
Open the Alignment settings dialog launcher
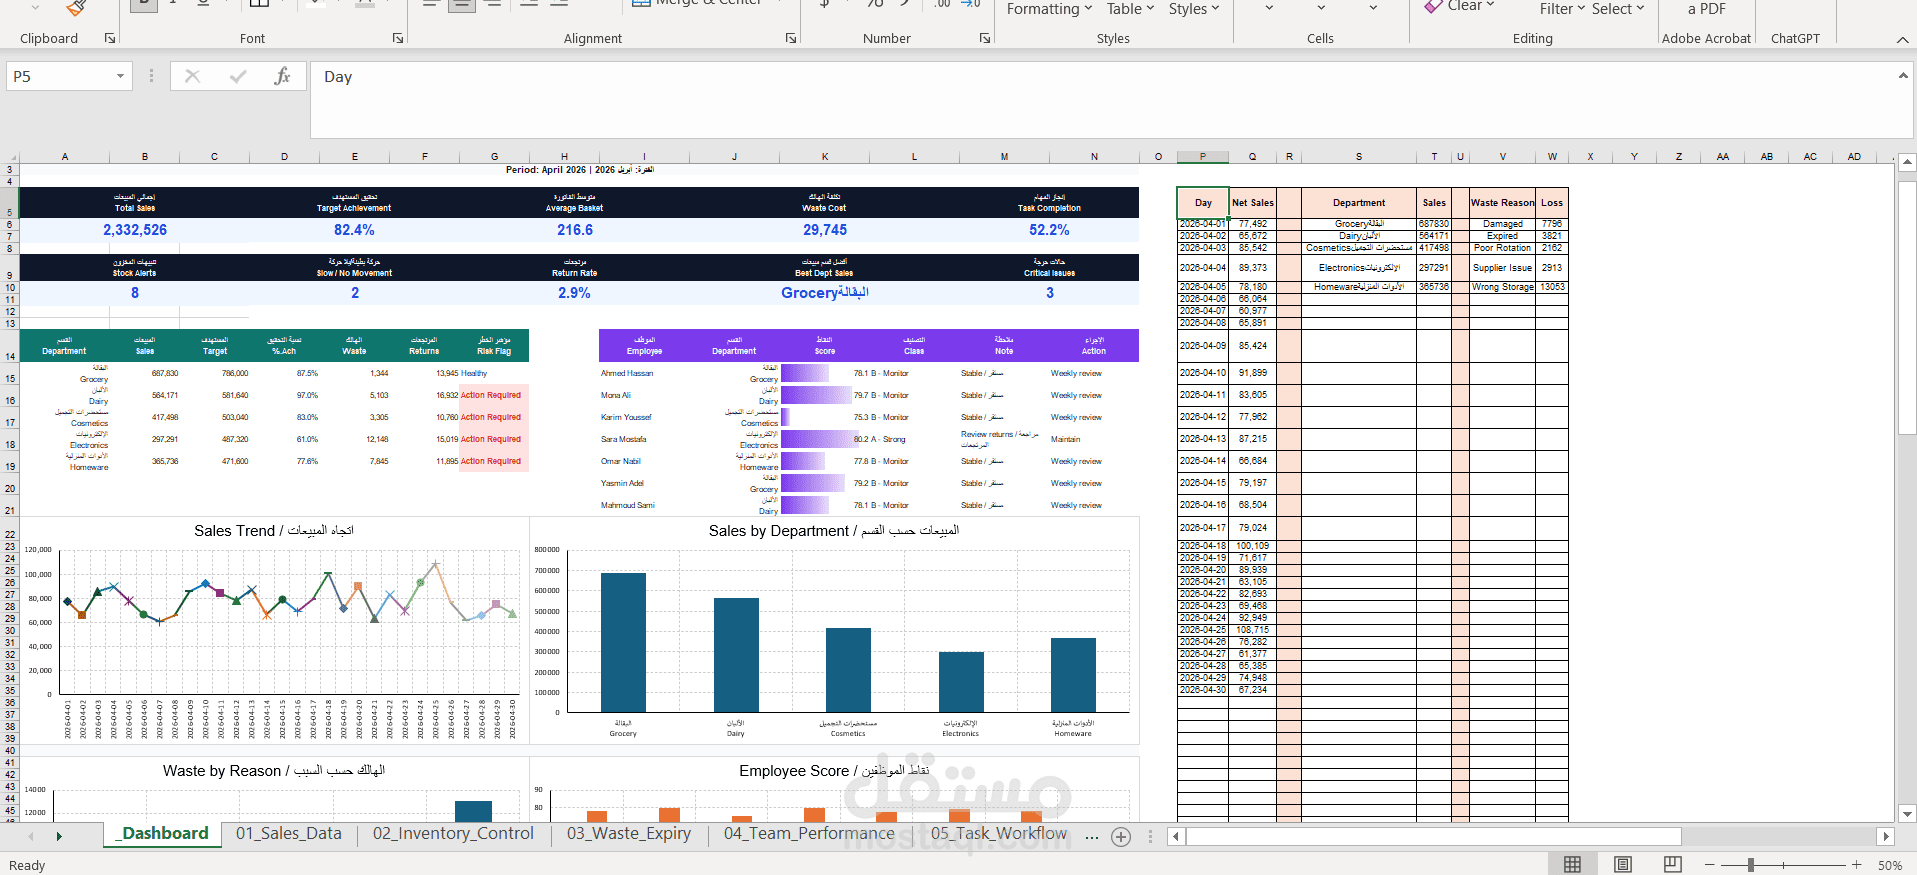[x=791, y=38]
